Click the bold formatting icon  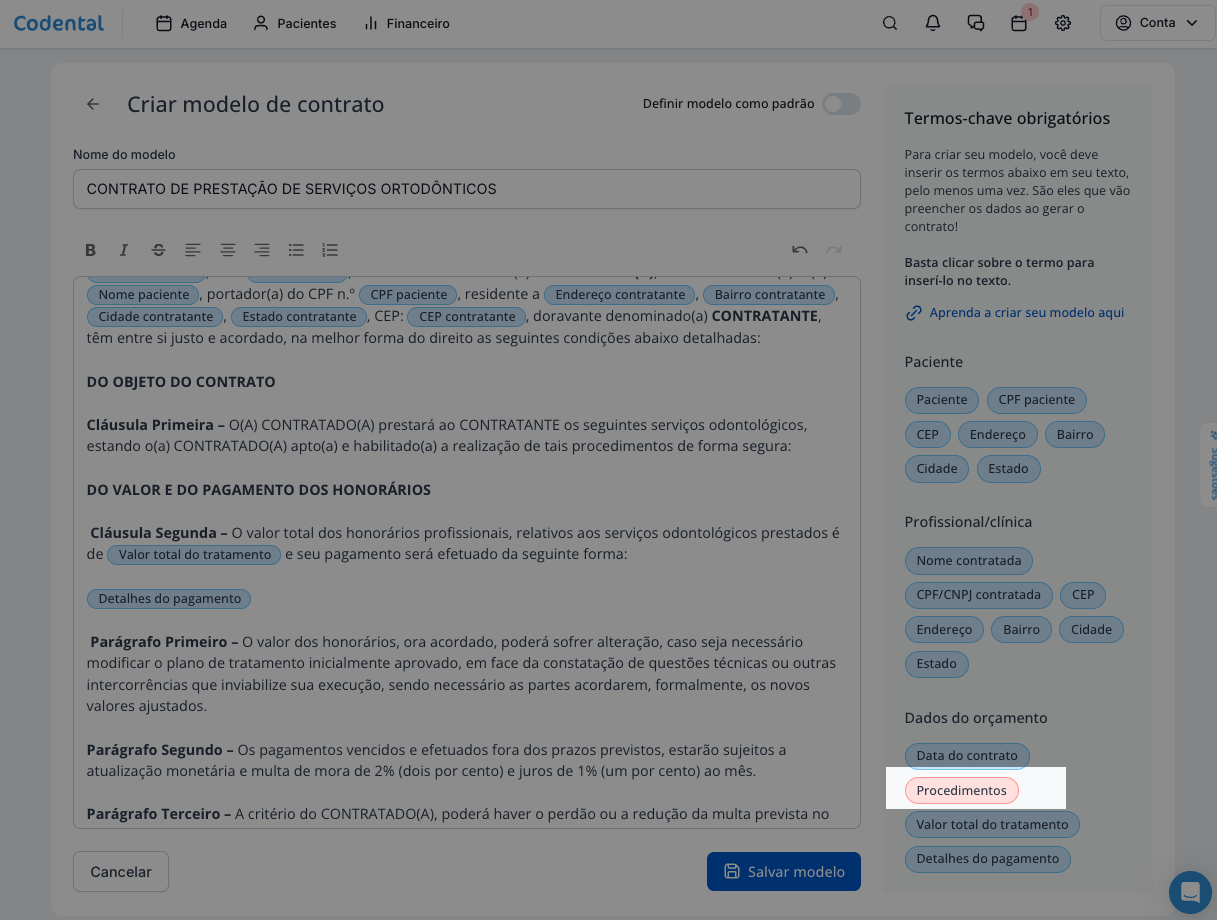coord(90,250)
